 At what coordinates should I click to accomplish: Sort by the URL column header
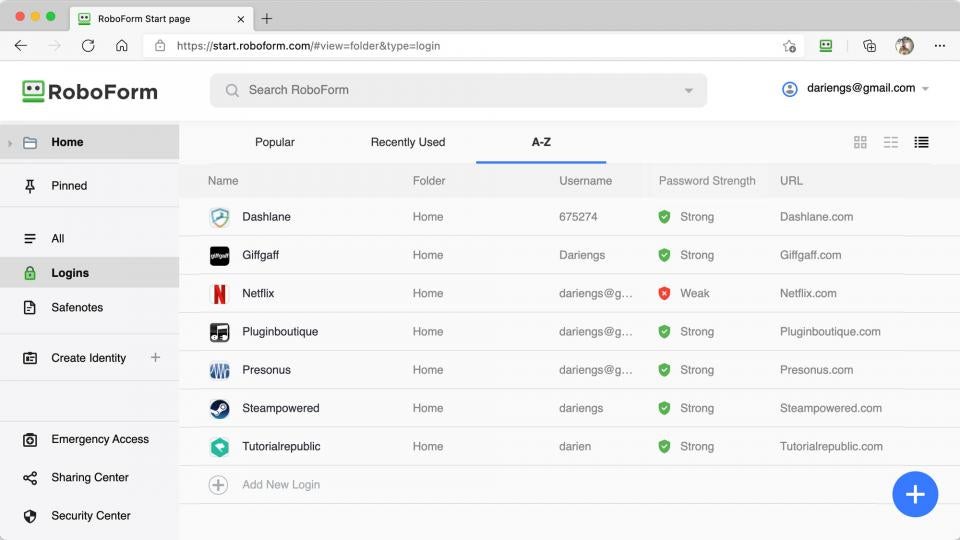(x=791, y=181)
